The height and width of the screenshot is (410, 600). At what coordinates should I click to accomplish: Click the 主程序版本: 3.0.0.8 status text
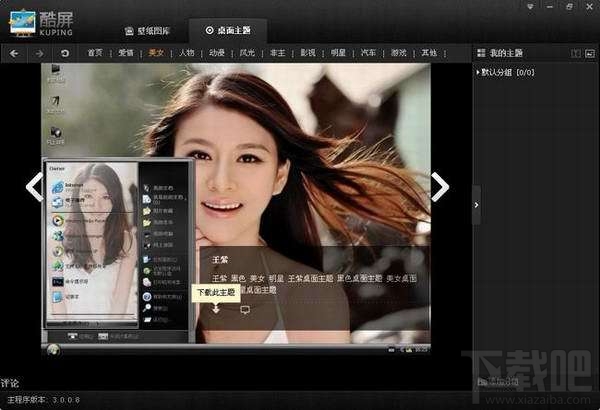pos(44,400)
